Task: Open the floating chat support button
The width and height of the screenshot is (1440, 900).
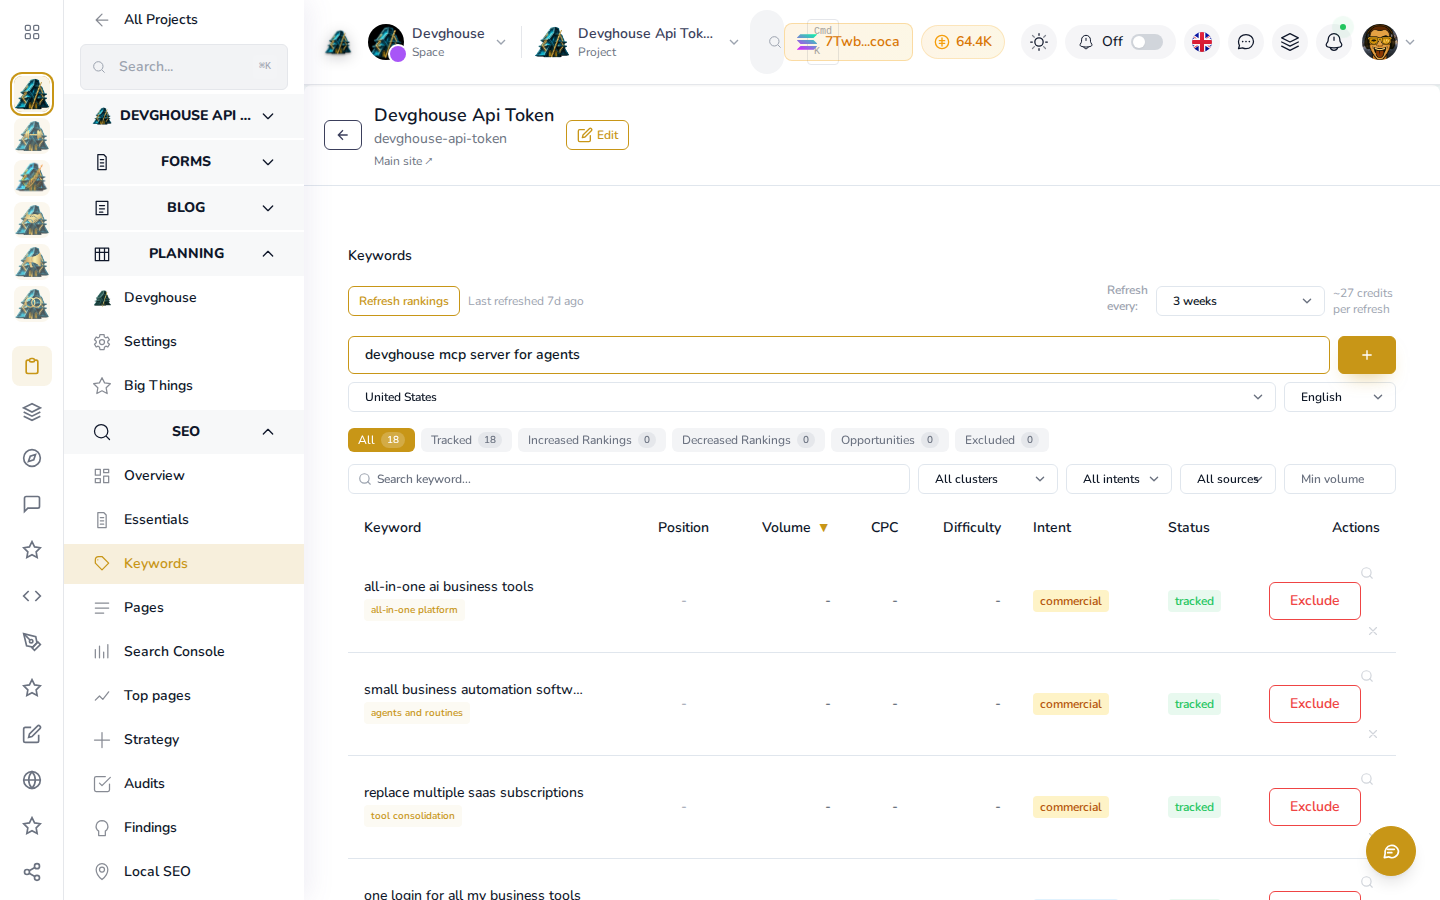Action: coord(1391,851)
